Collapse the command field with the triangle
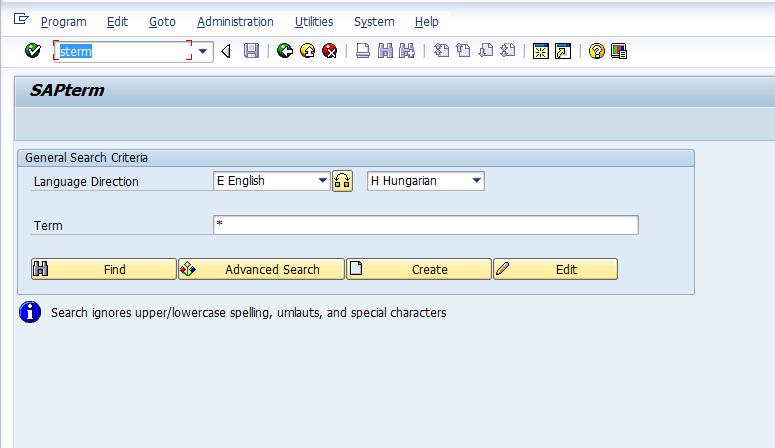Viewport: 775px width, 448px height. click(x=226, y=51)
